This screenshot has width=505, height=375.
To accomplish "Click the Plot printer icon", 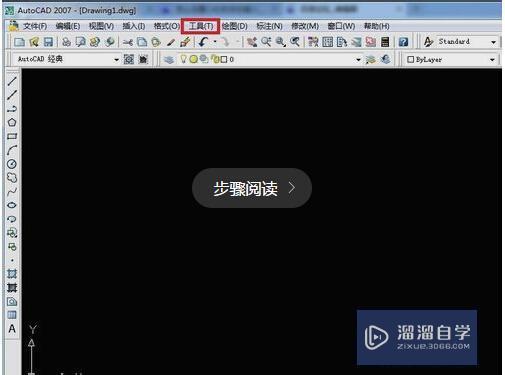I will (66, 42).
